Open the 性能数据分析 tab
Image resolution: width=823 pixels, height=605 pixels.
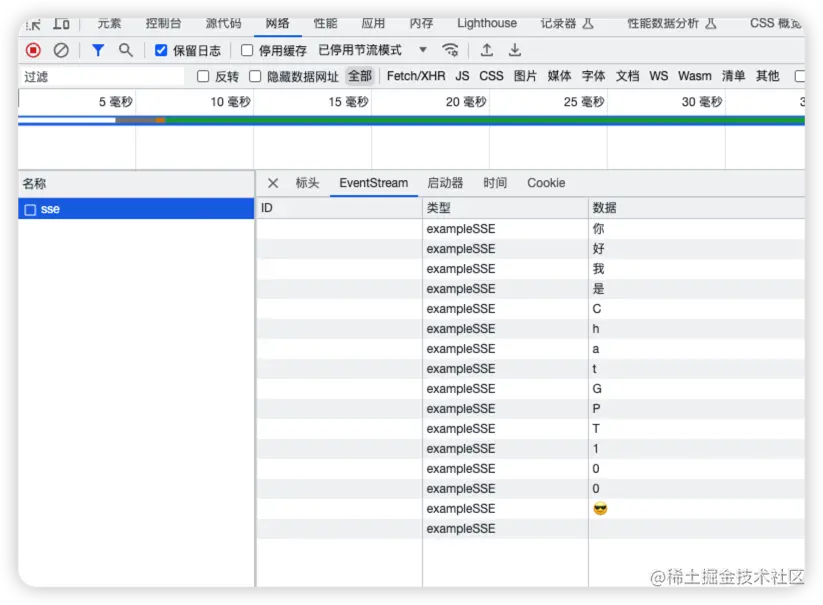tap(671, 24)
